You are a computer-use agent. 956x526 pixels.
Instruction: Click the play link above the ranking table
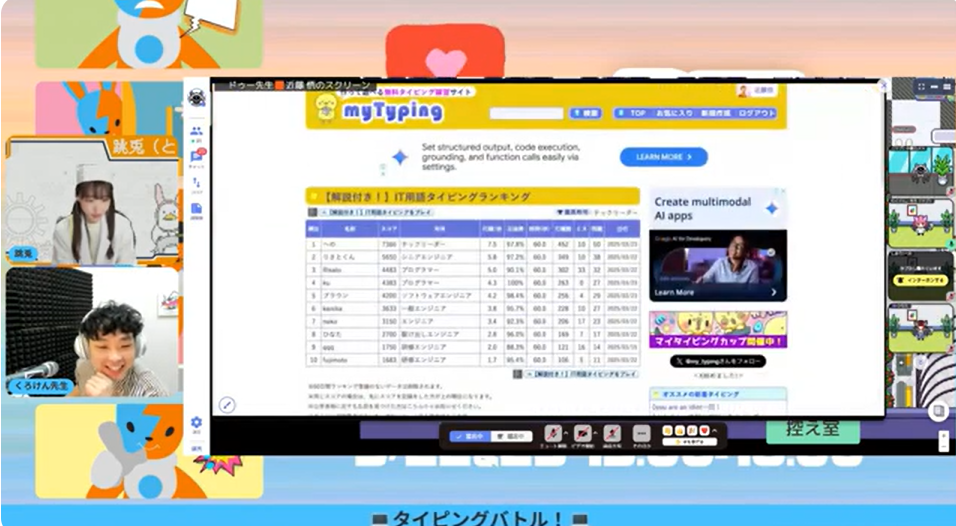(x=376, y=212)
